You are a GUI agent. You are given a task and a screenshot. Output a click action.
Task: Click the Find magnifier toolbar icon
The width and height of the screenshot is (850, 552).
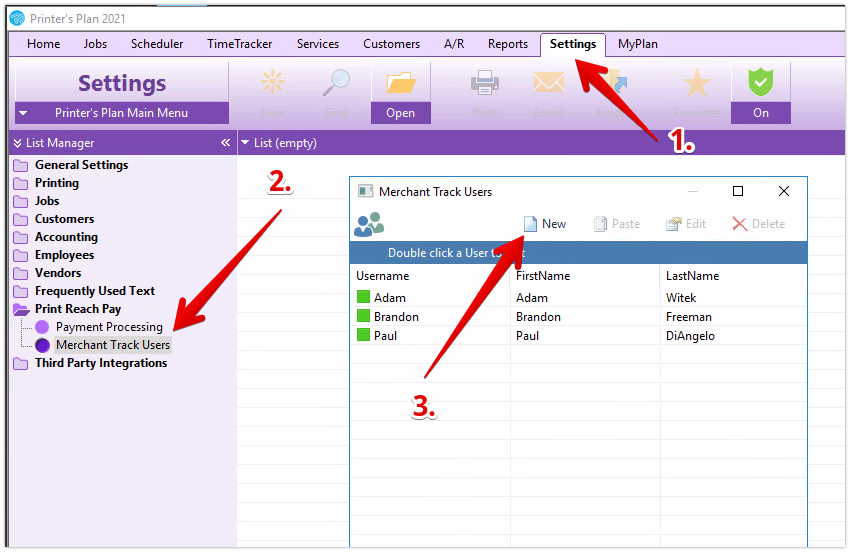(336, 82)
